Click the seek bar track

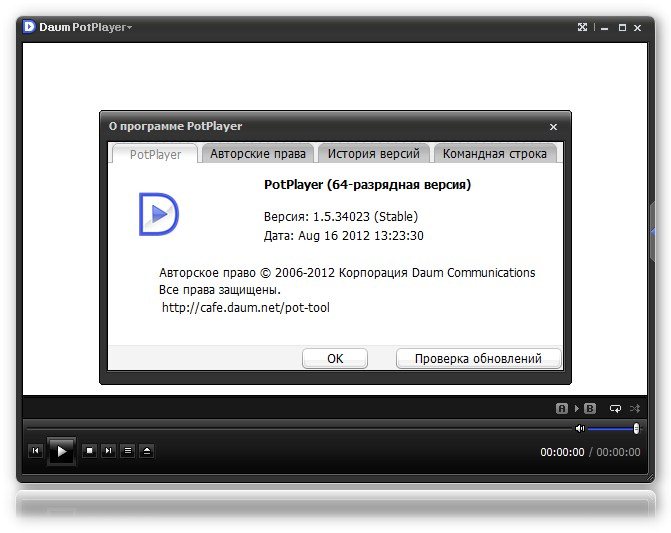(300, 428)
